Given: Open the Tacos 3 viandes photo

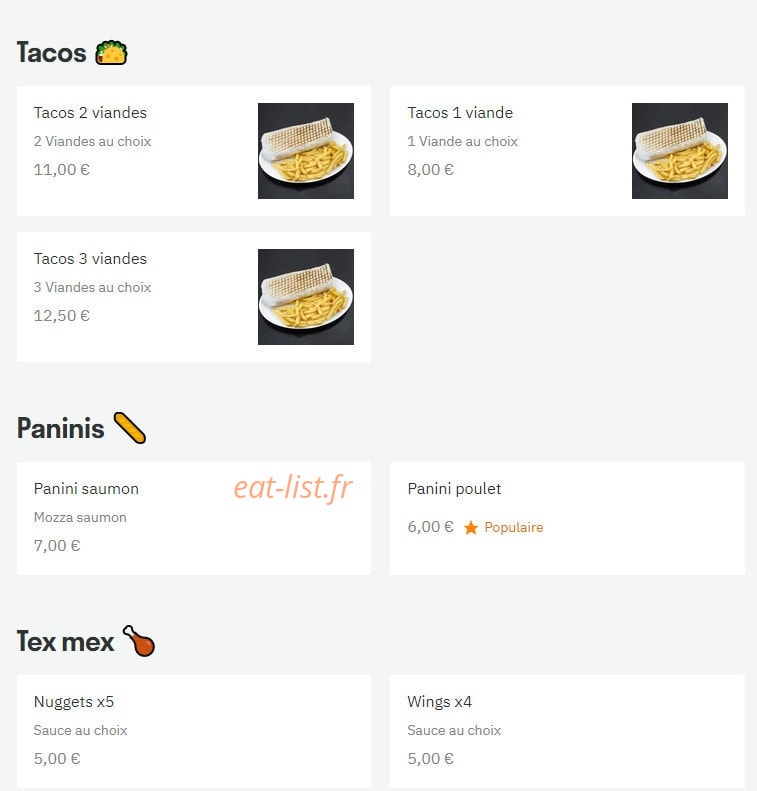Looking at the screenshot, I should pyautogui.click(x=306, y=297).
